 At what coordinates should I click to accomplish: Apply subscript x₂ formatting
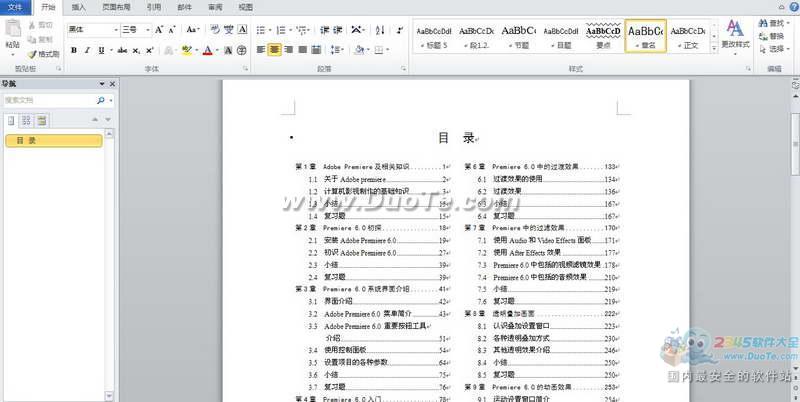click(136, 51)
